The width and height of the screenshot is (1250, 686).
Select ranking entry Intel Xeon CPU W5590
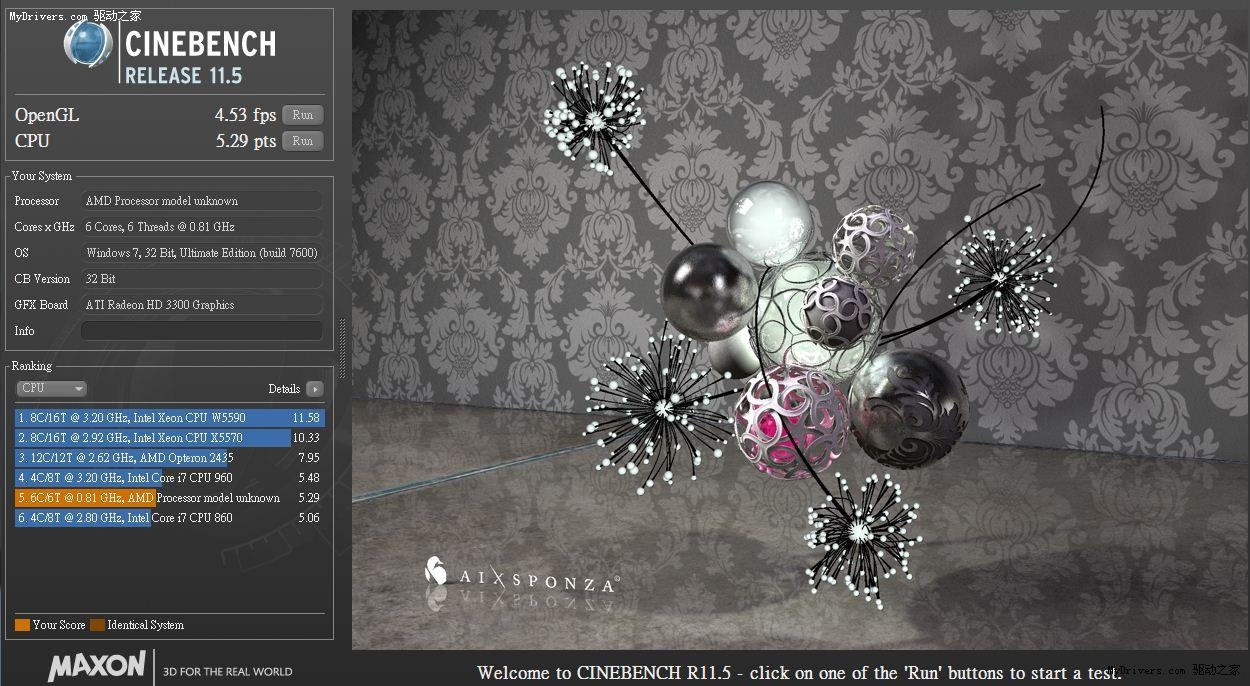[x=169, y=418]
